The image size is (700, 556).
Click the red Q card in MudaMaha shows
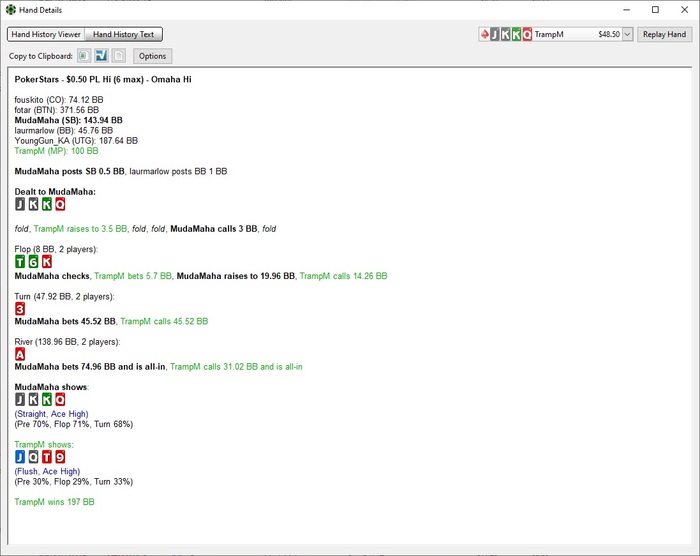[x=60, y=399]
